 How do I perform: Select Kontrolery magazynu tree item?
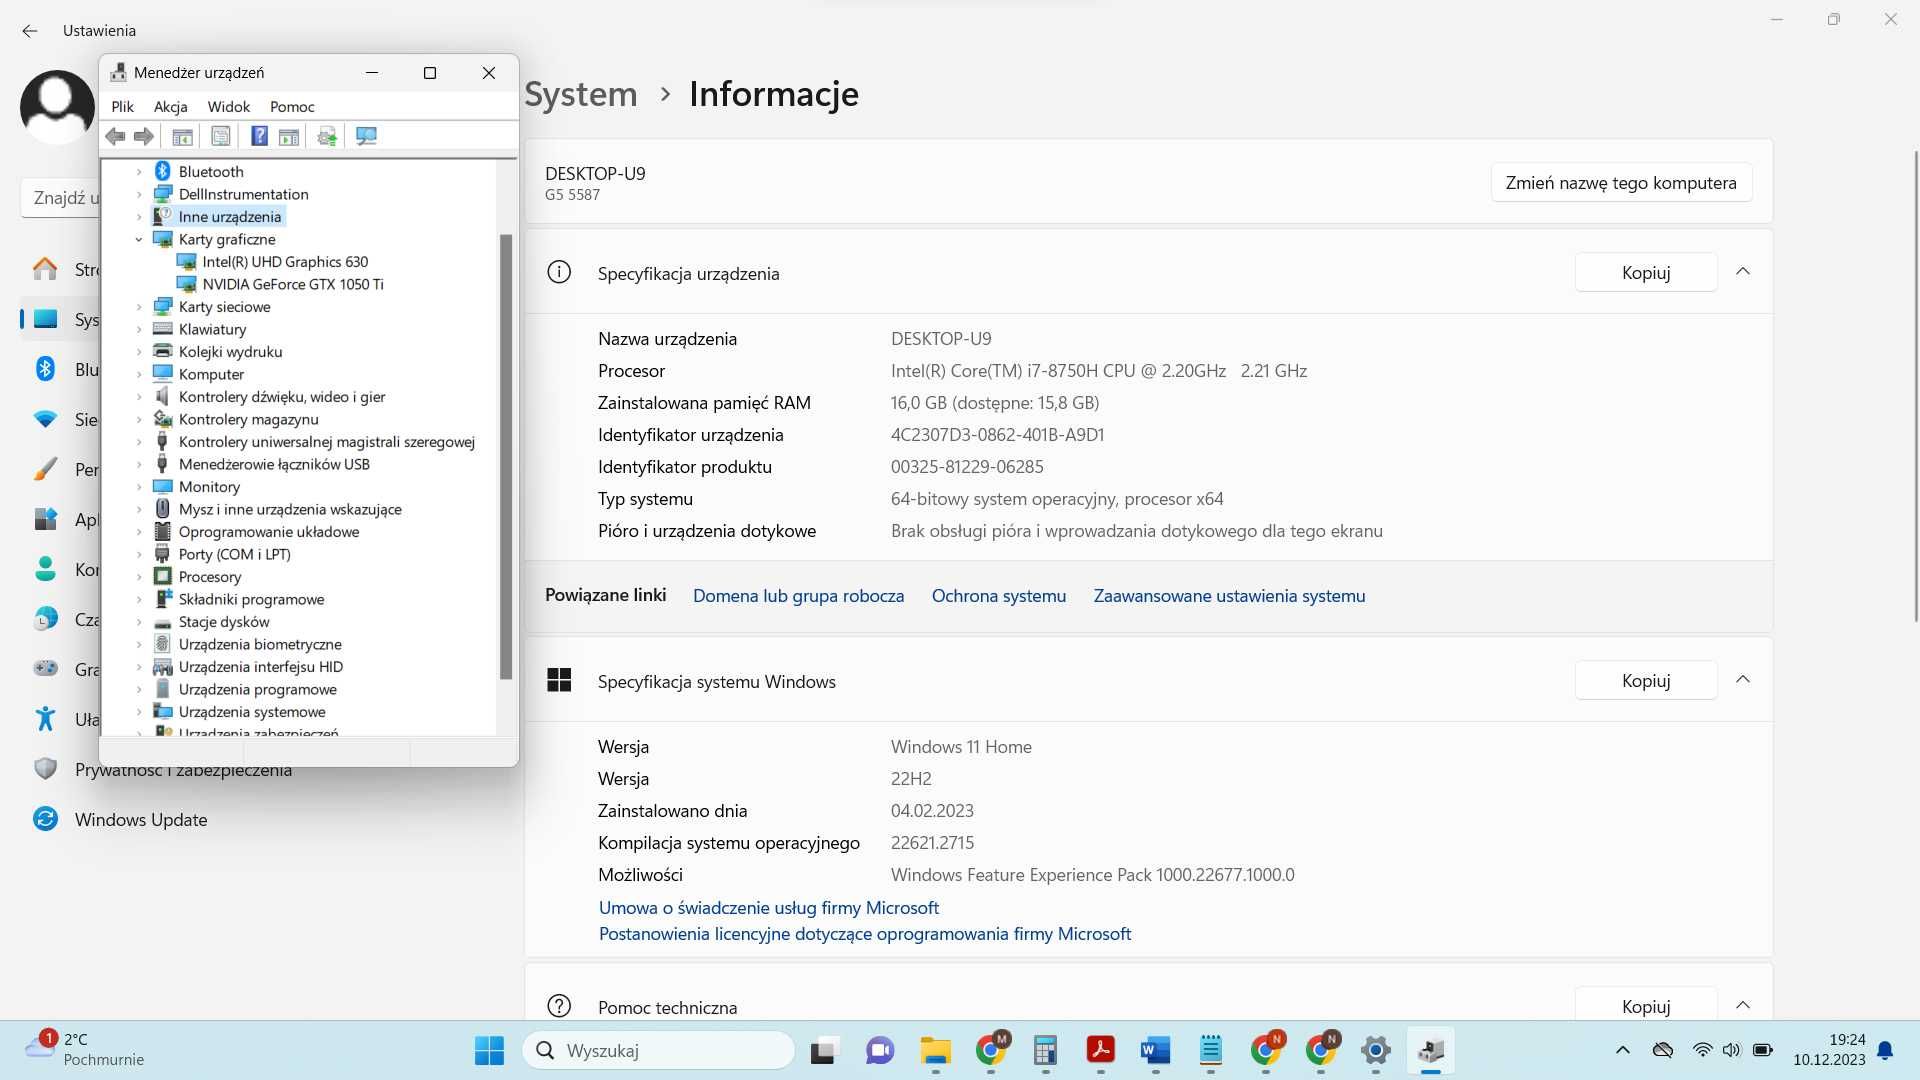tap(248, 419)
